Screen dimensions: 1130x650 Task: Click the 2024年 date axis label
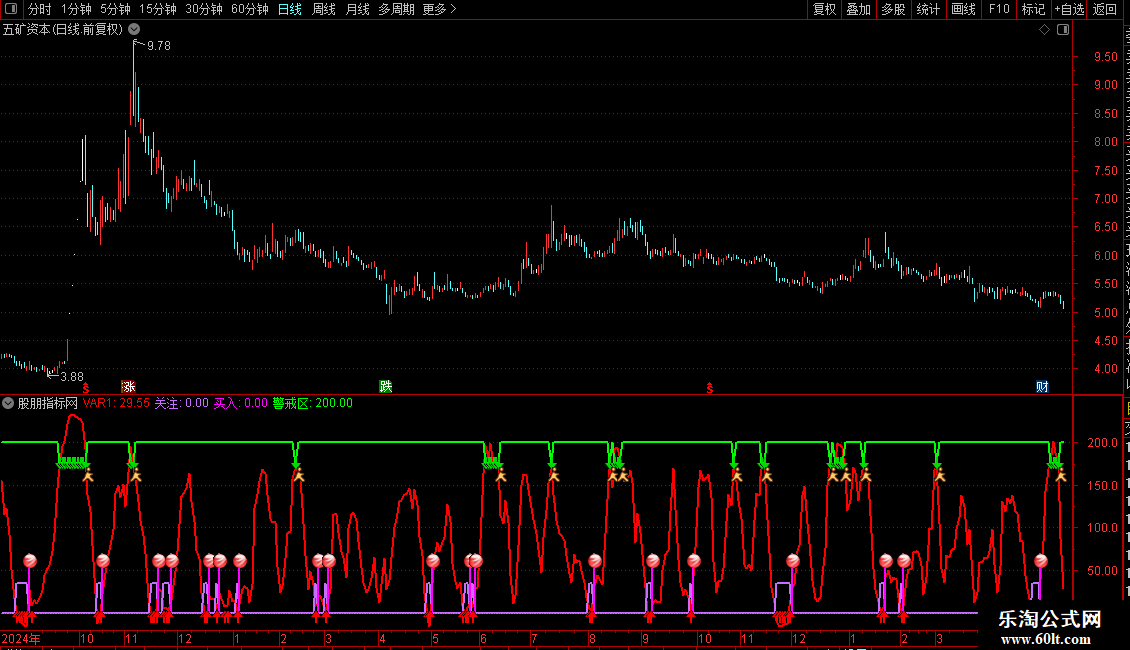click(21, 638)
